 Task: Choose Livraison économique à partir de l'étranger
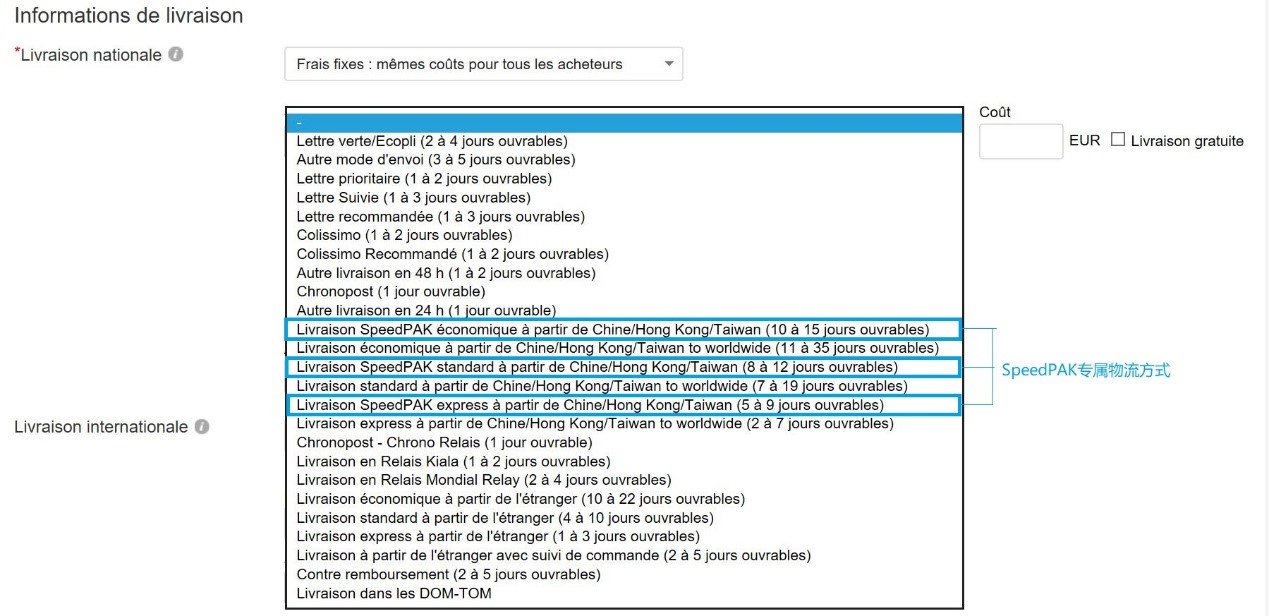[x=624, y=499]
